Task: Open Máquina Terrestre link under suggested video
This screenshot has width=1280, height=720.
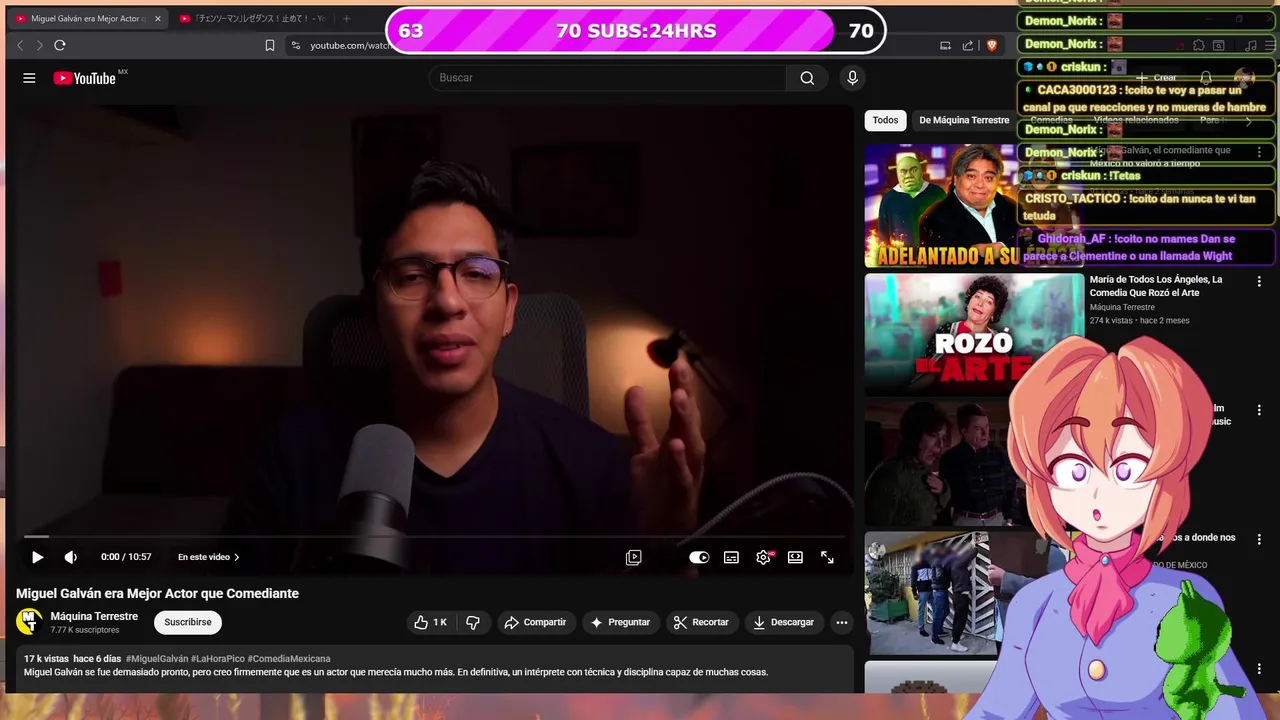Action: coord(1122,307)
